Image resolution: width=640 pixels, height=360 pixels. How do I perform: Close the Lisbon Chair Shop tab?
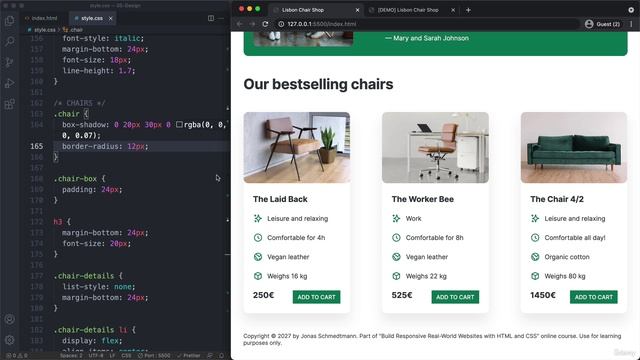[x=358, y=10]
